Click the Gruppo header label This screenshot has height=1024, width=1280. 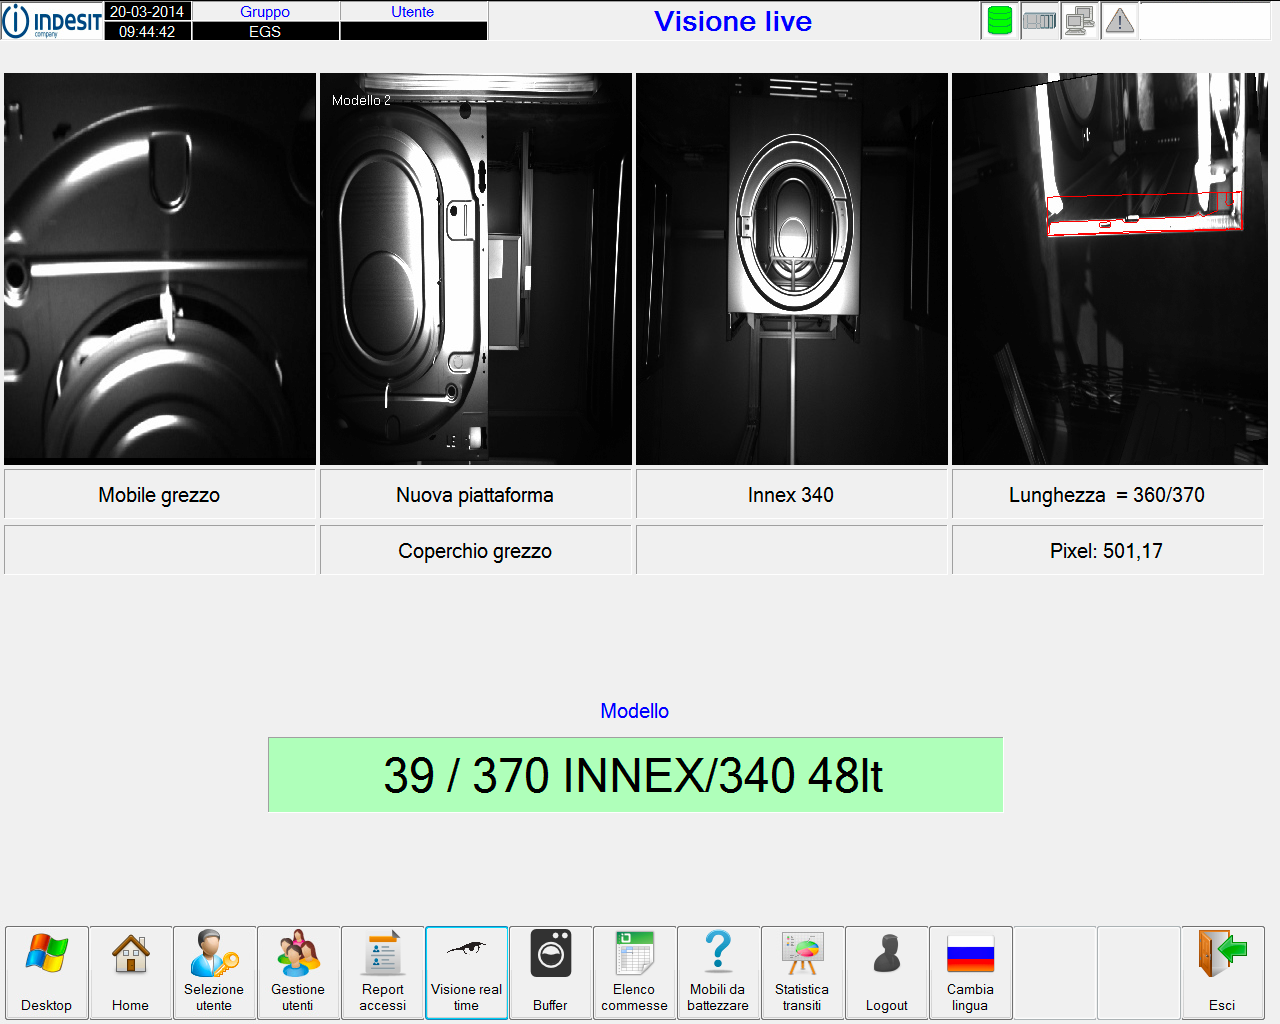(265, 12)
